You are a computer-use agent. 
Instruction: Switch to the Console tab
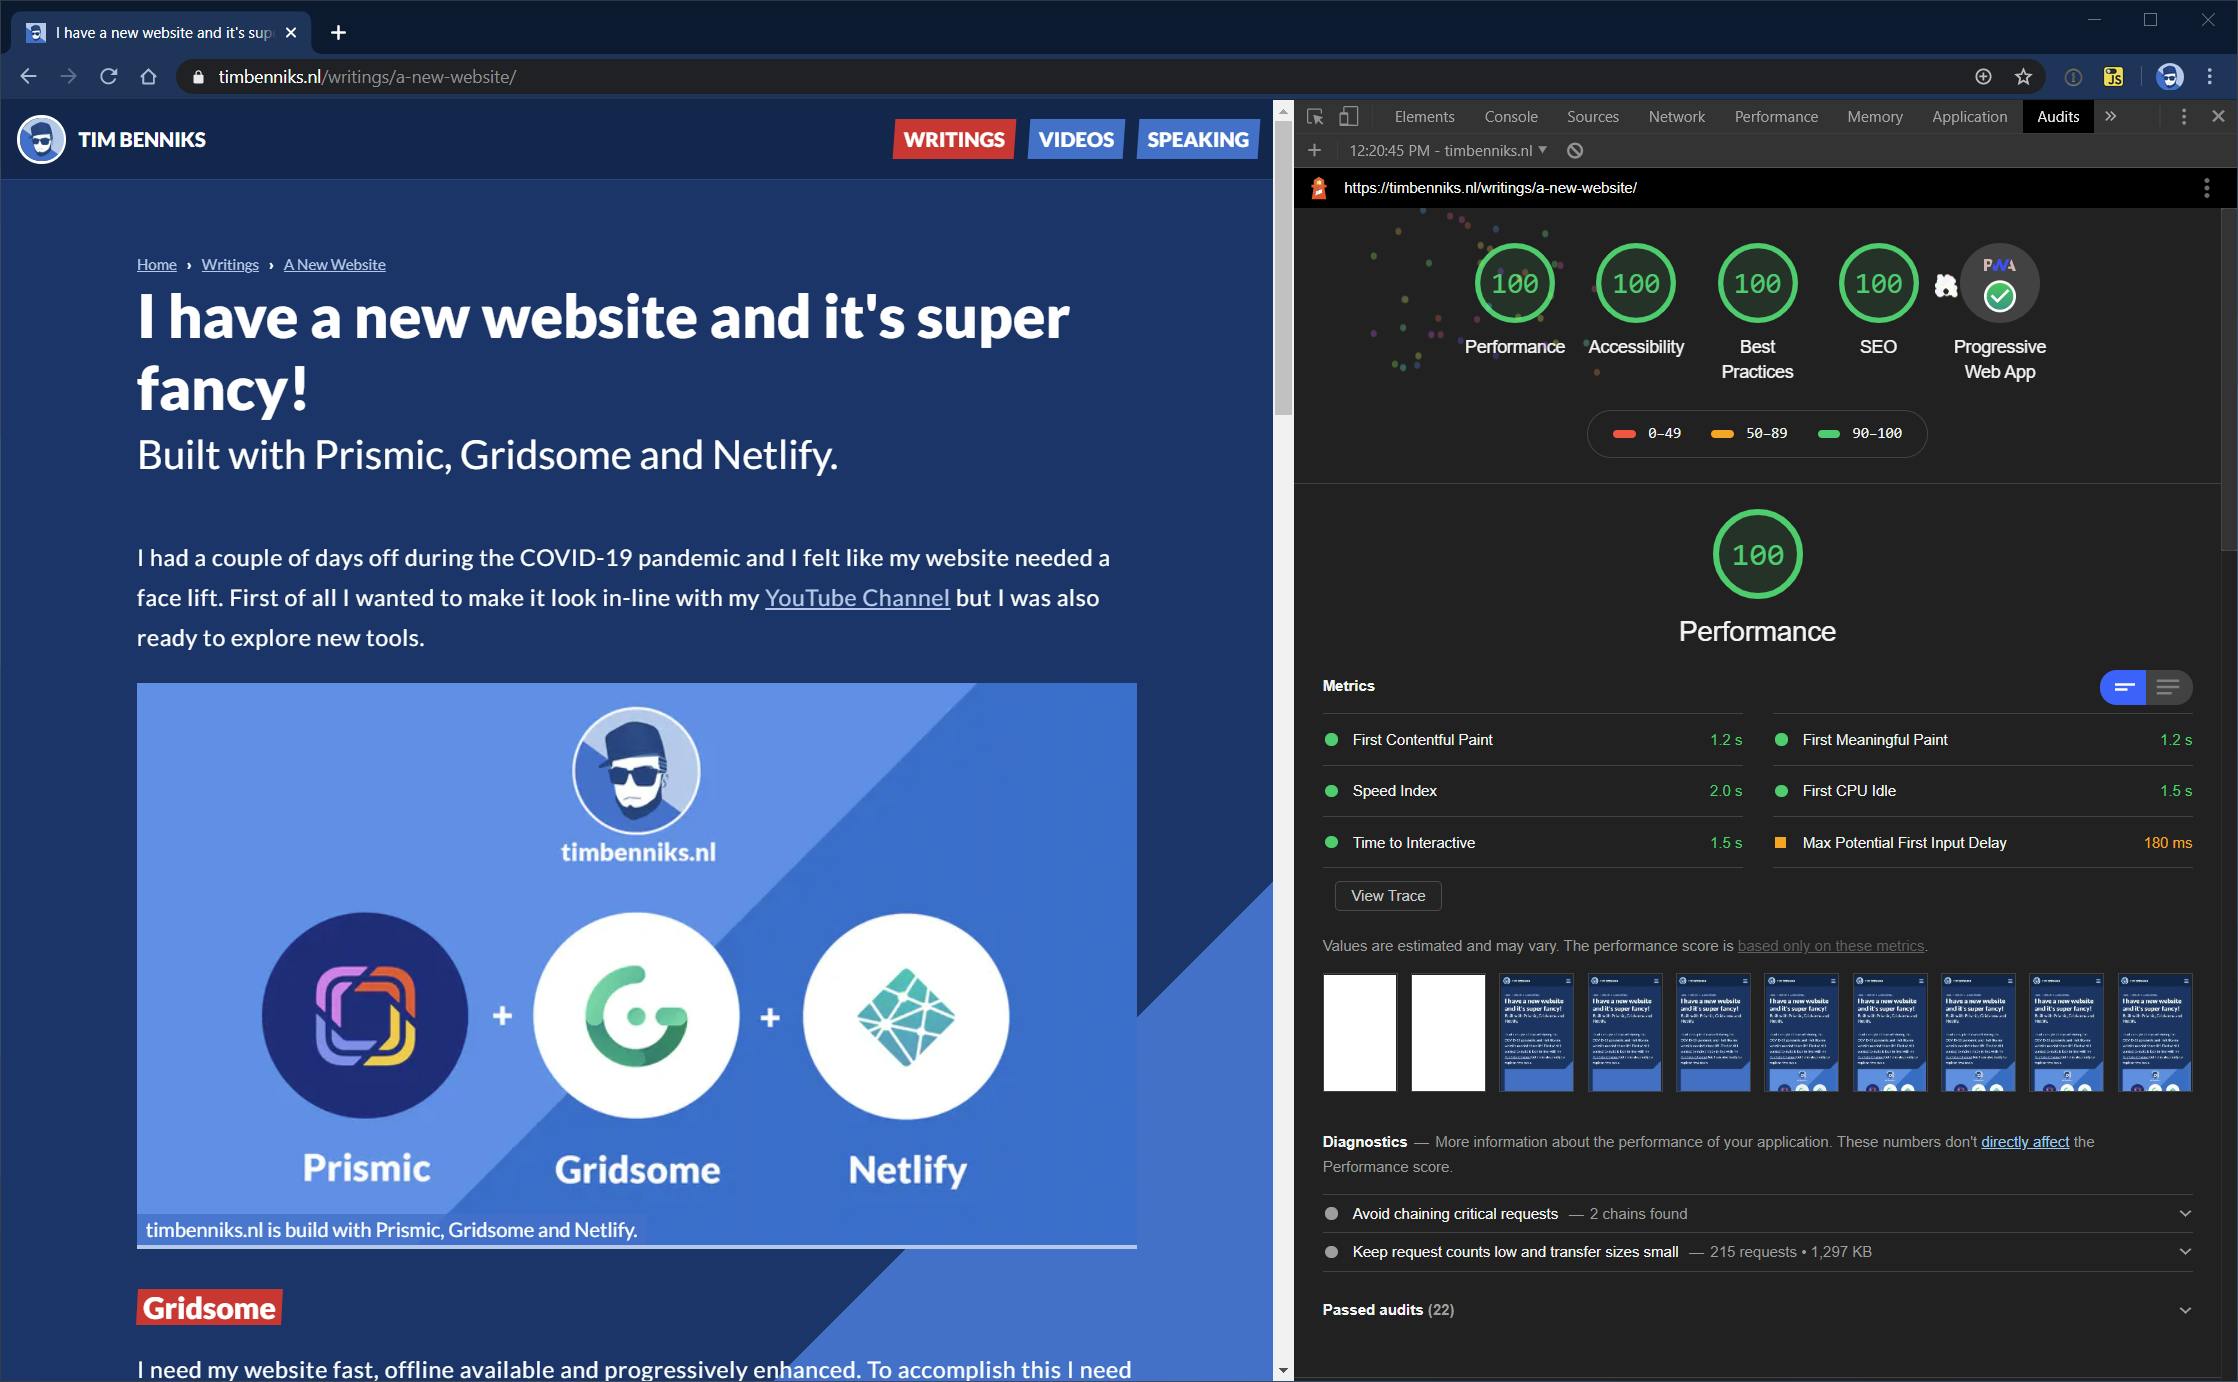click(1510, 116)
